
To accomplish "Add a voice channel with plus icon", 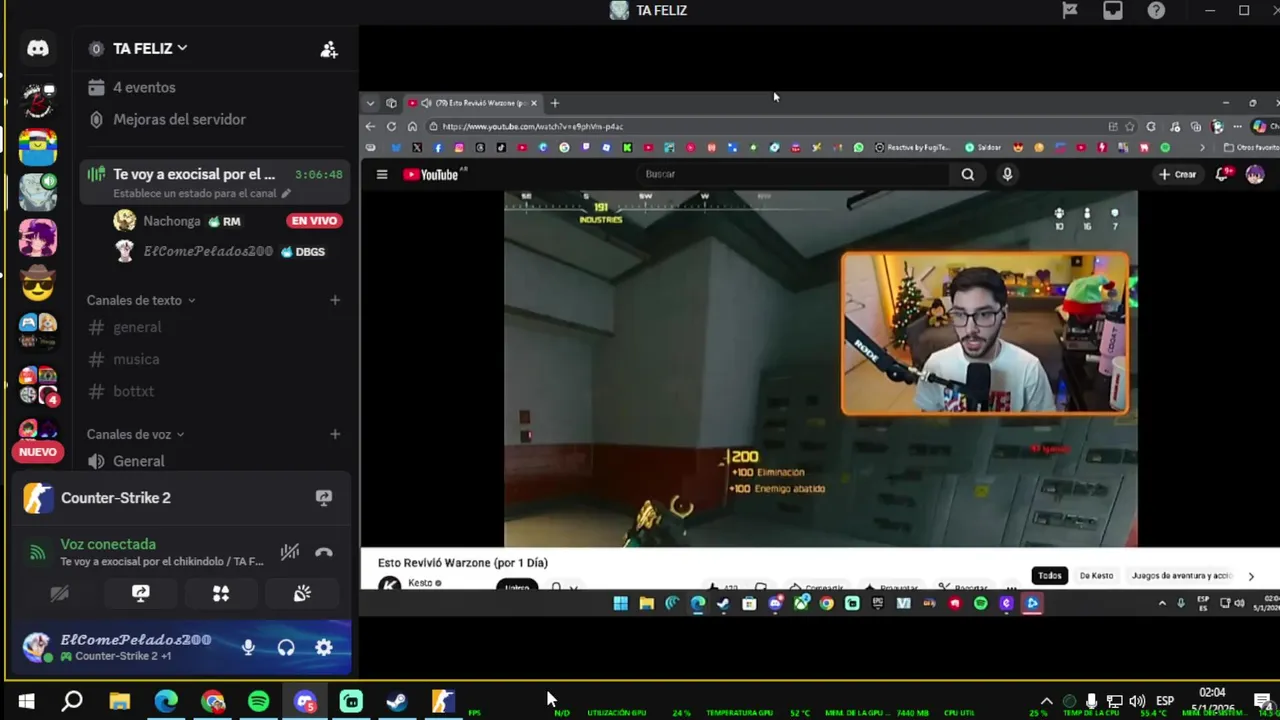I will (x=335, y=434).
